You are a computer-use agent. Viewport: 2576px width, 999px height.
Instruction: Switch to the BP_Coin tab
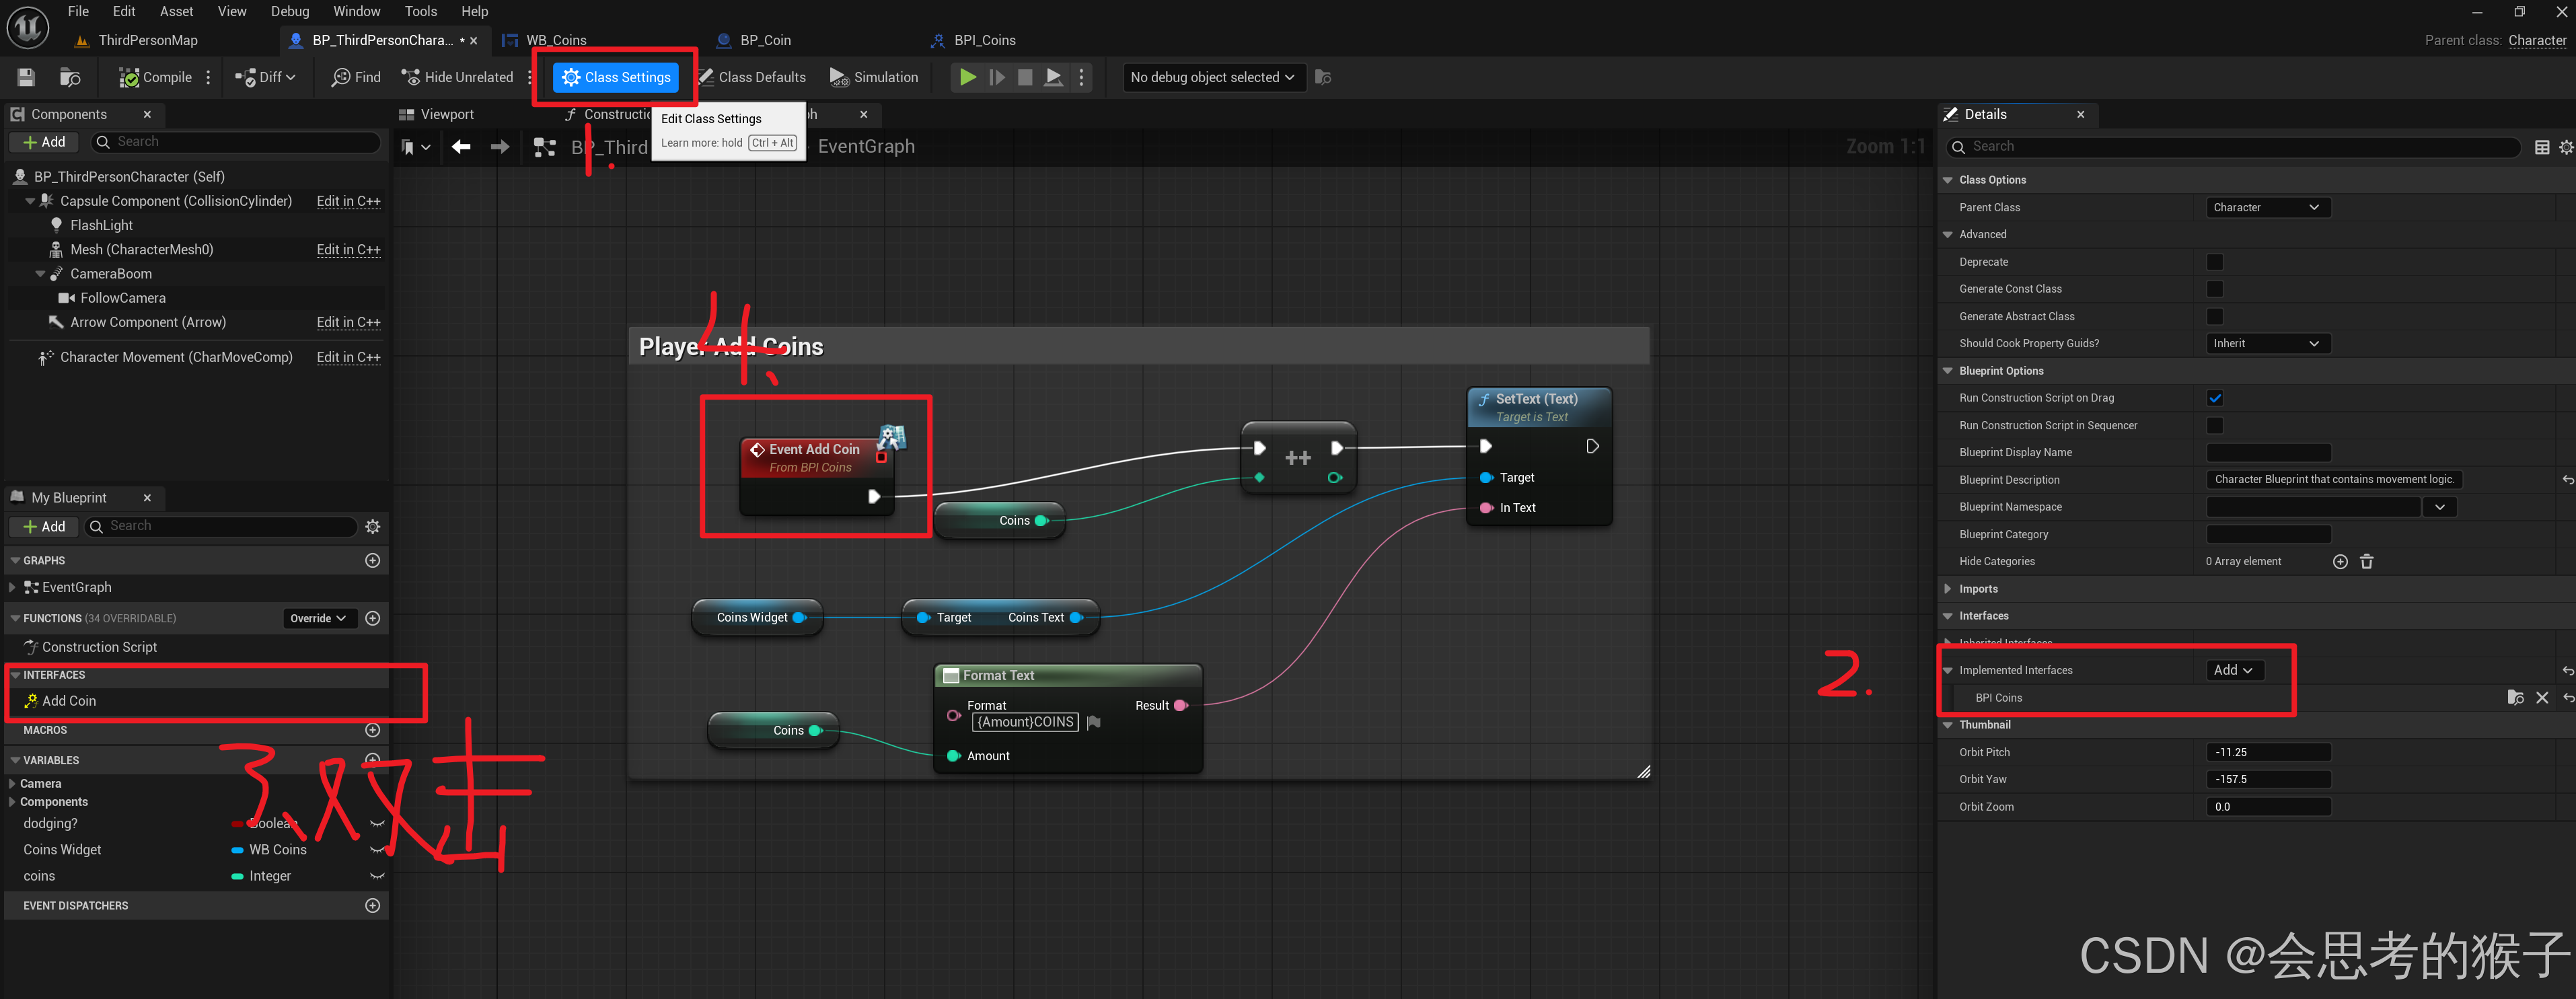(x=765, y=40)
